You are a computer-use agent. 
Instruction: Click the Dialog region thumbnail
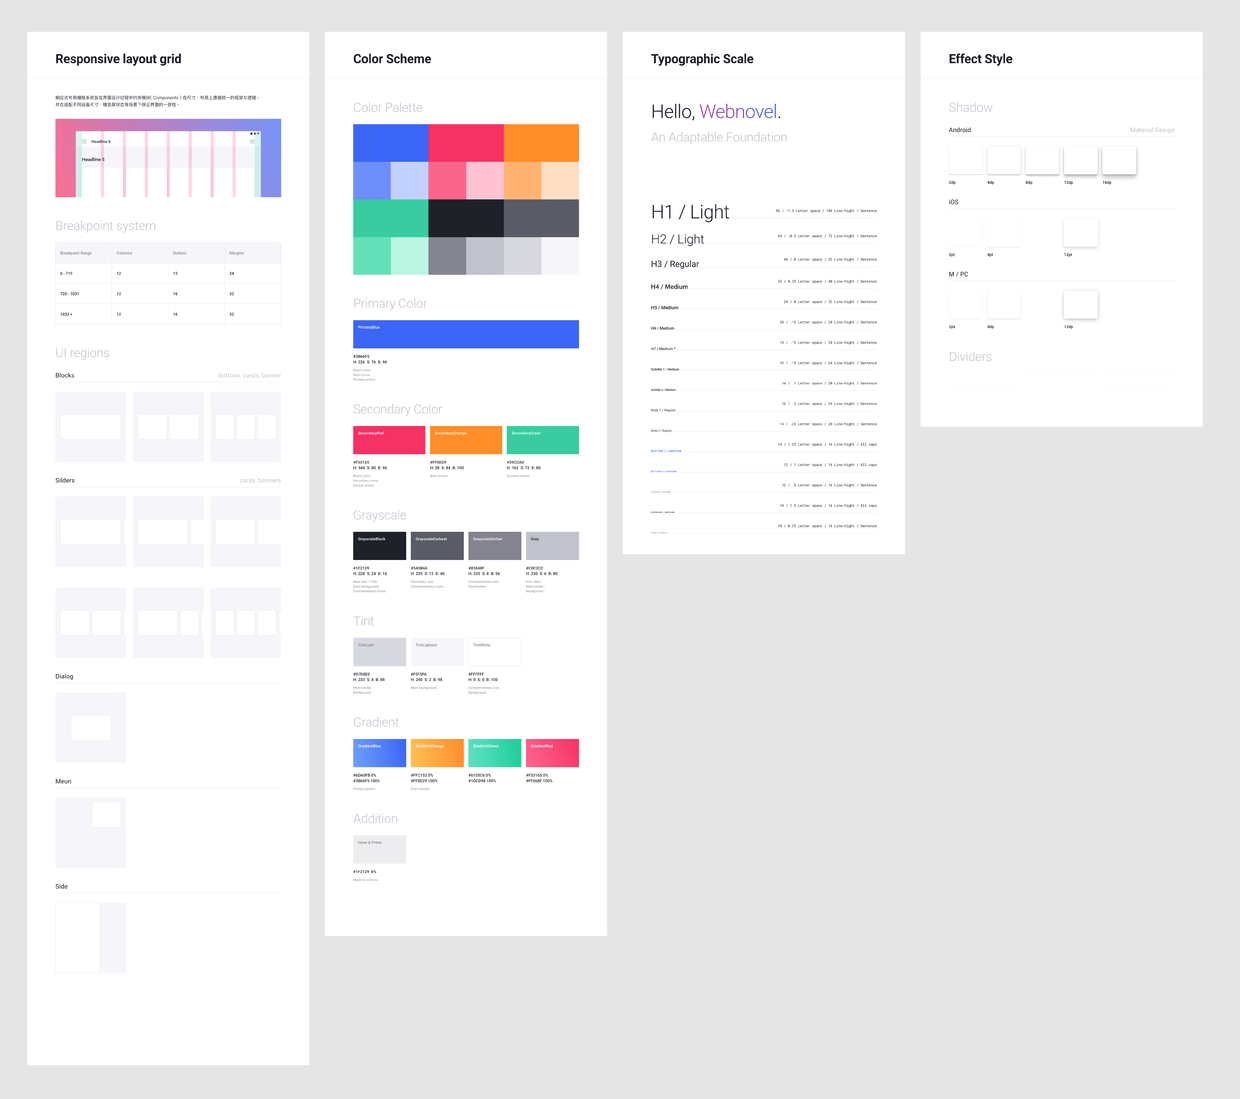pos(91,728)
